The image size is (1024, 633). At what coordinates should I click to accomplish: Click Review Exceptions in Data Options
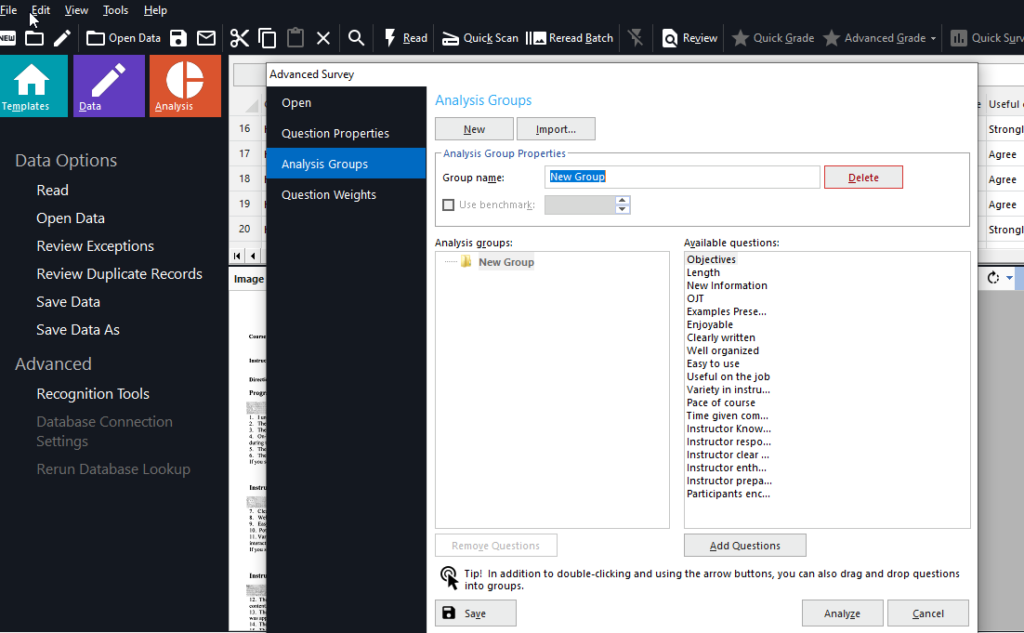point(95,246)
